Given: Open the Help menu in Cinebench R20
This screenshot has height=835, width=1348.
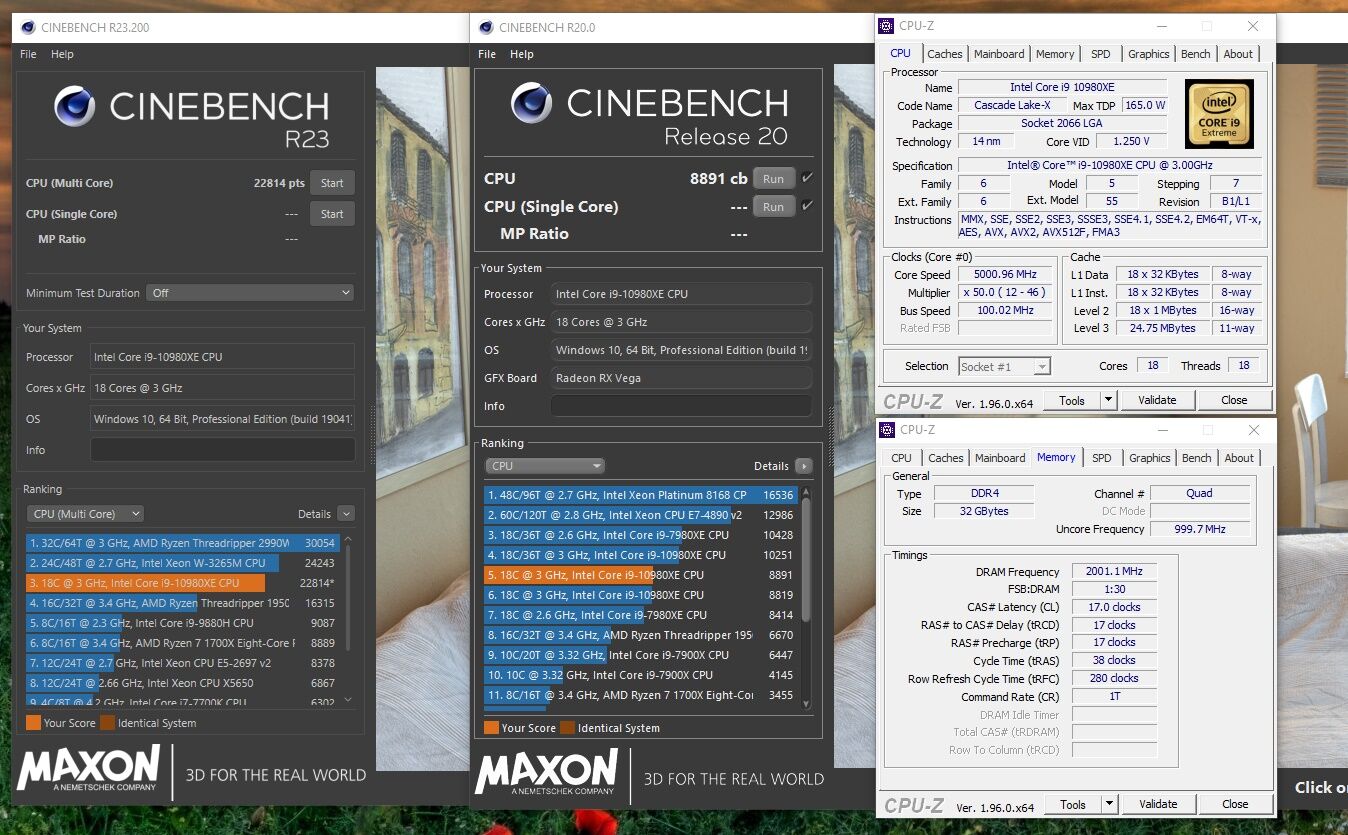Looking at the screenshot, I should [522, 54].
